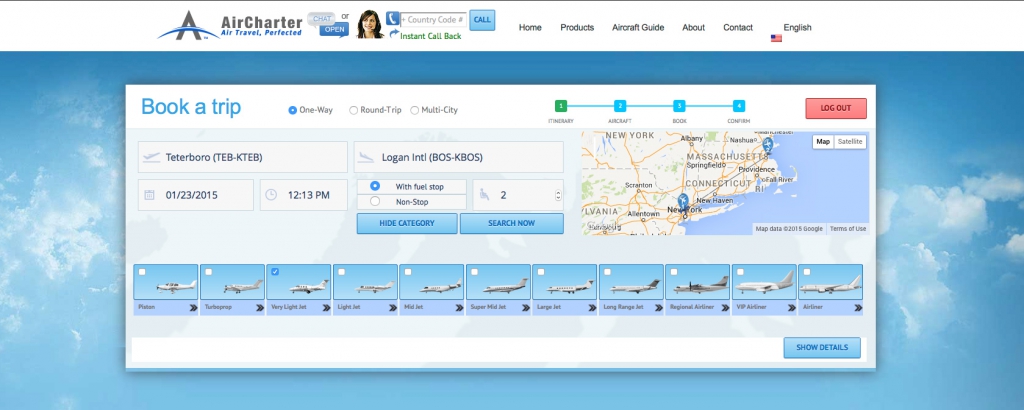Expand the Light Jet category arrows

pyautogui.click(x=393, y=308)
